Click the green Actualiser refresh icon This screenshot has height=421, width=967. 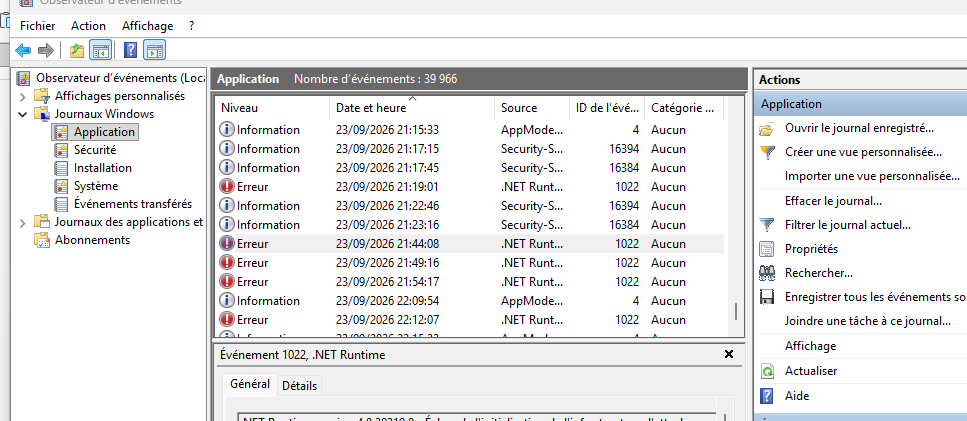click(x=767, y=371)
